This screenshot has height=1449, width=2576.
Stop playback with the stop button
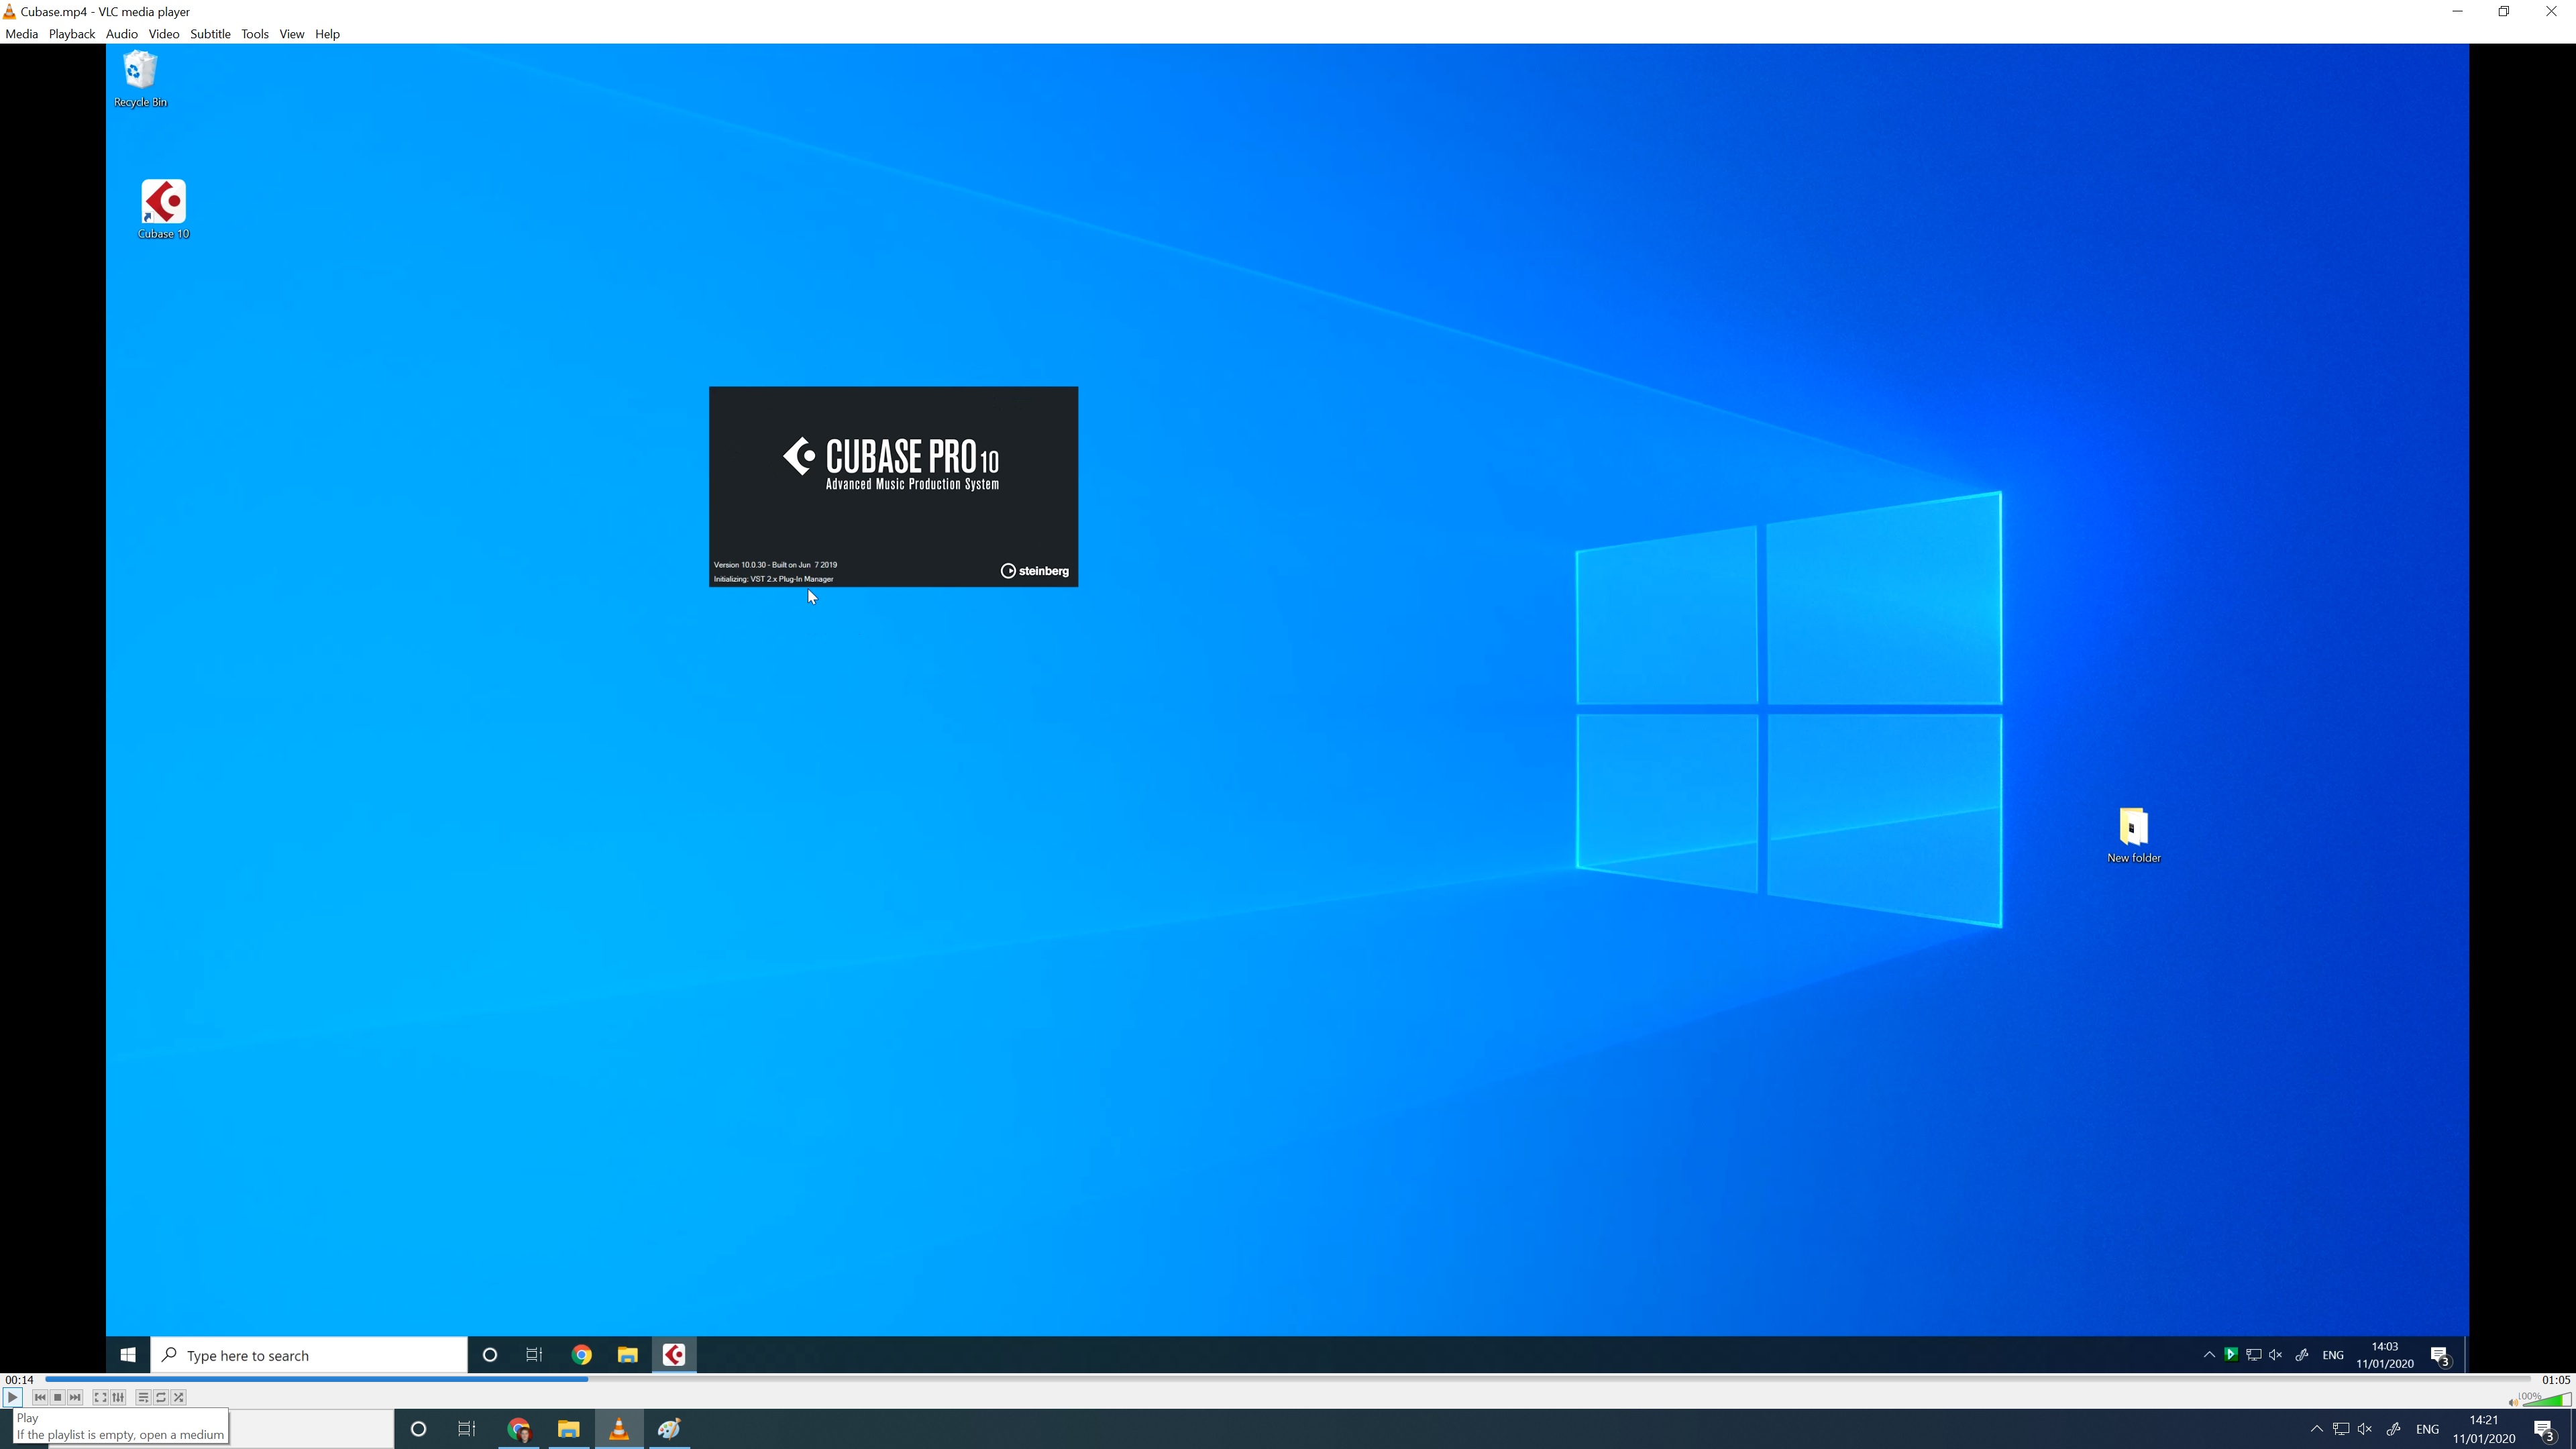tap(58, 1397)
